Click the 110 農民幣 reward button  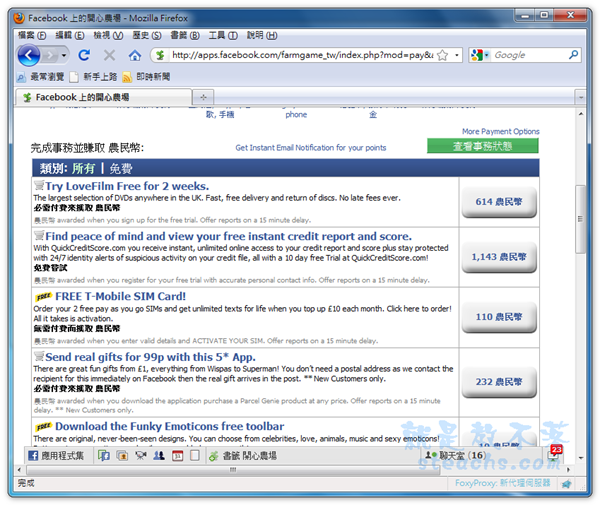[x=499, y=317]
